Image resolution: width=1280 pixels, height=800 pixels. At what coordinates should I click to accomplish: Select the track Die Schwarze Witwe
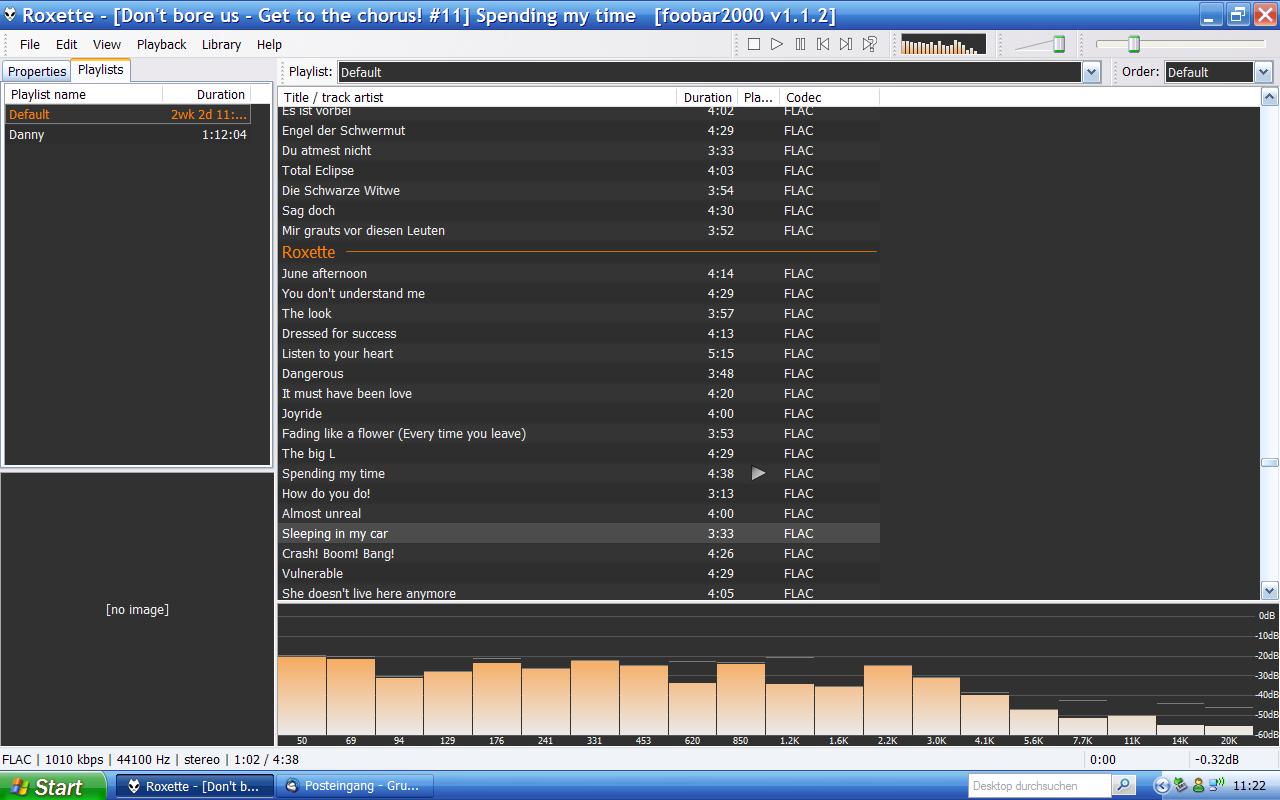click(579, 190)
